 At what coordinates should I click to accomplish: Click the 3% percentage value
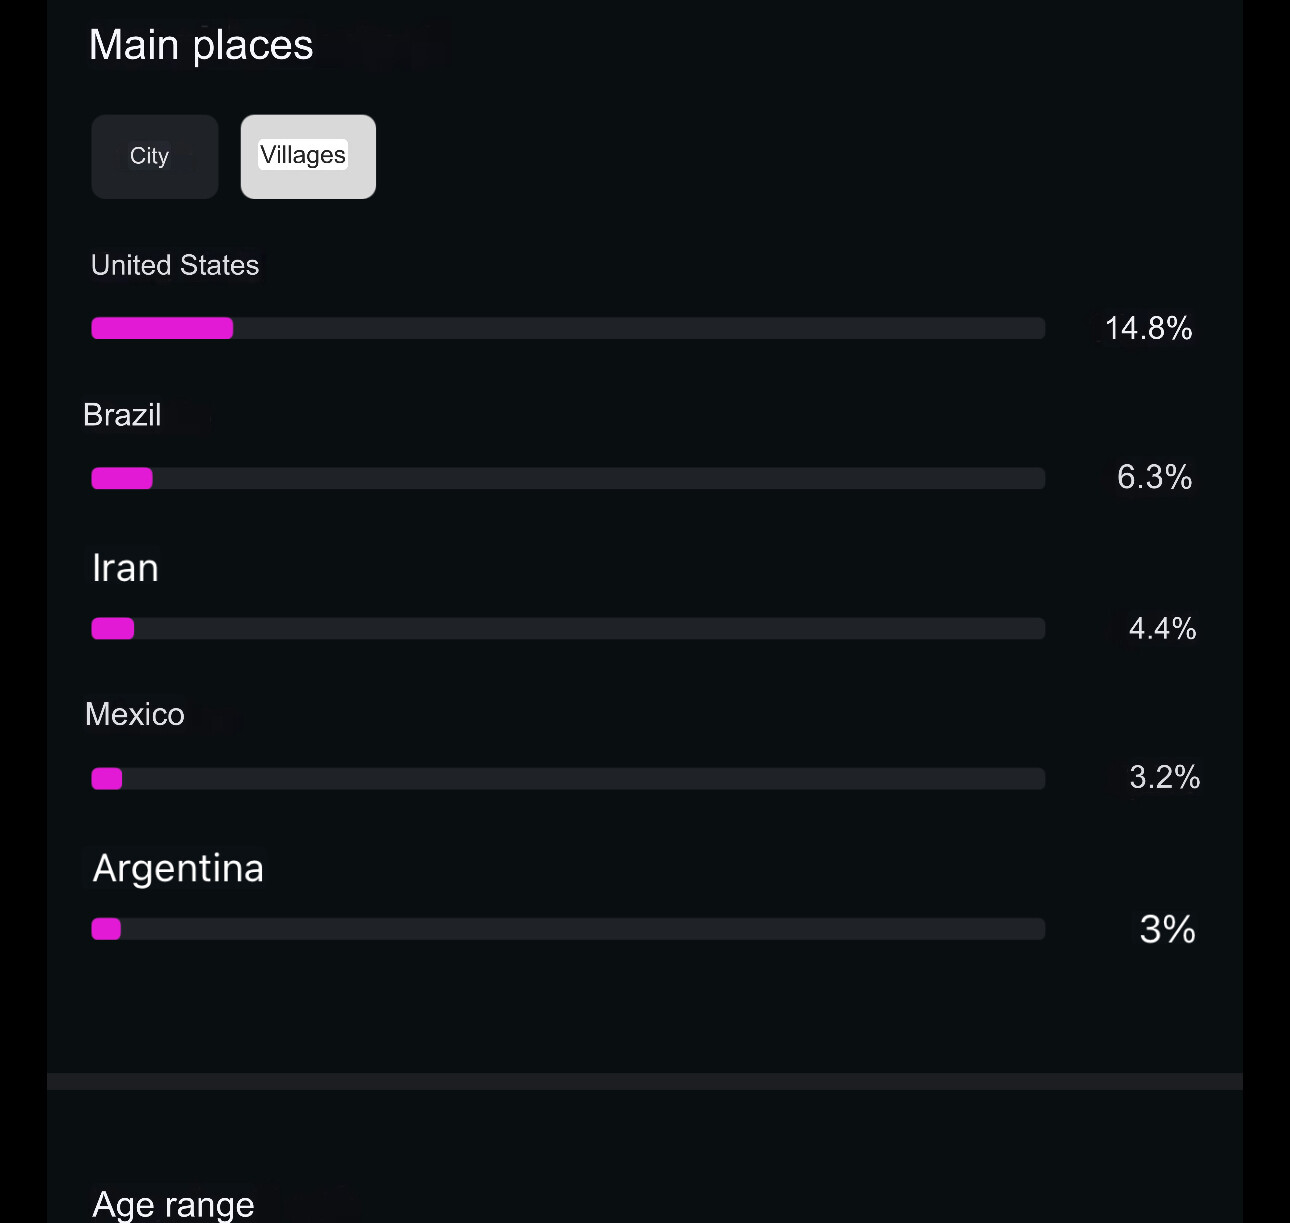coord(1167,930)
